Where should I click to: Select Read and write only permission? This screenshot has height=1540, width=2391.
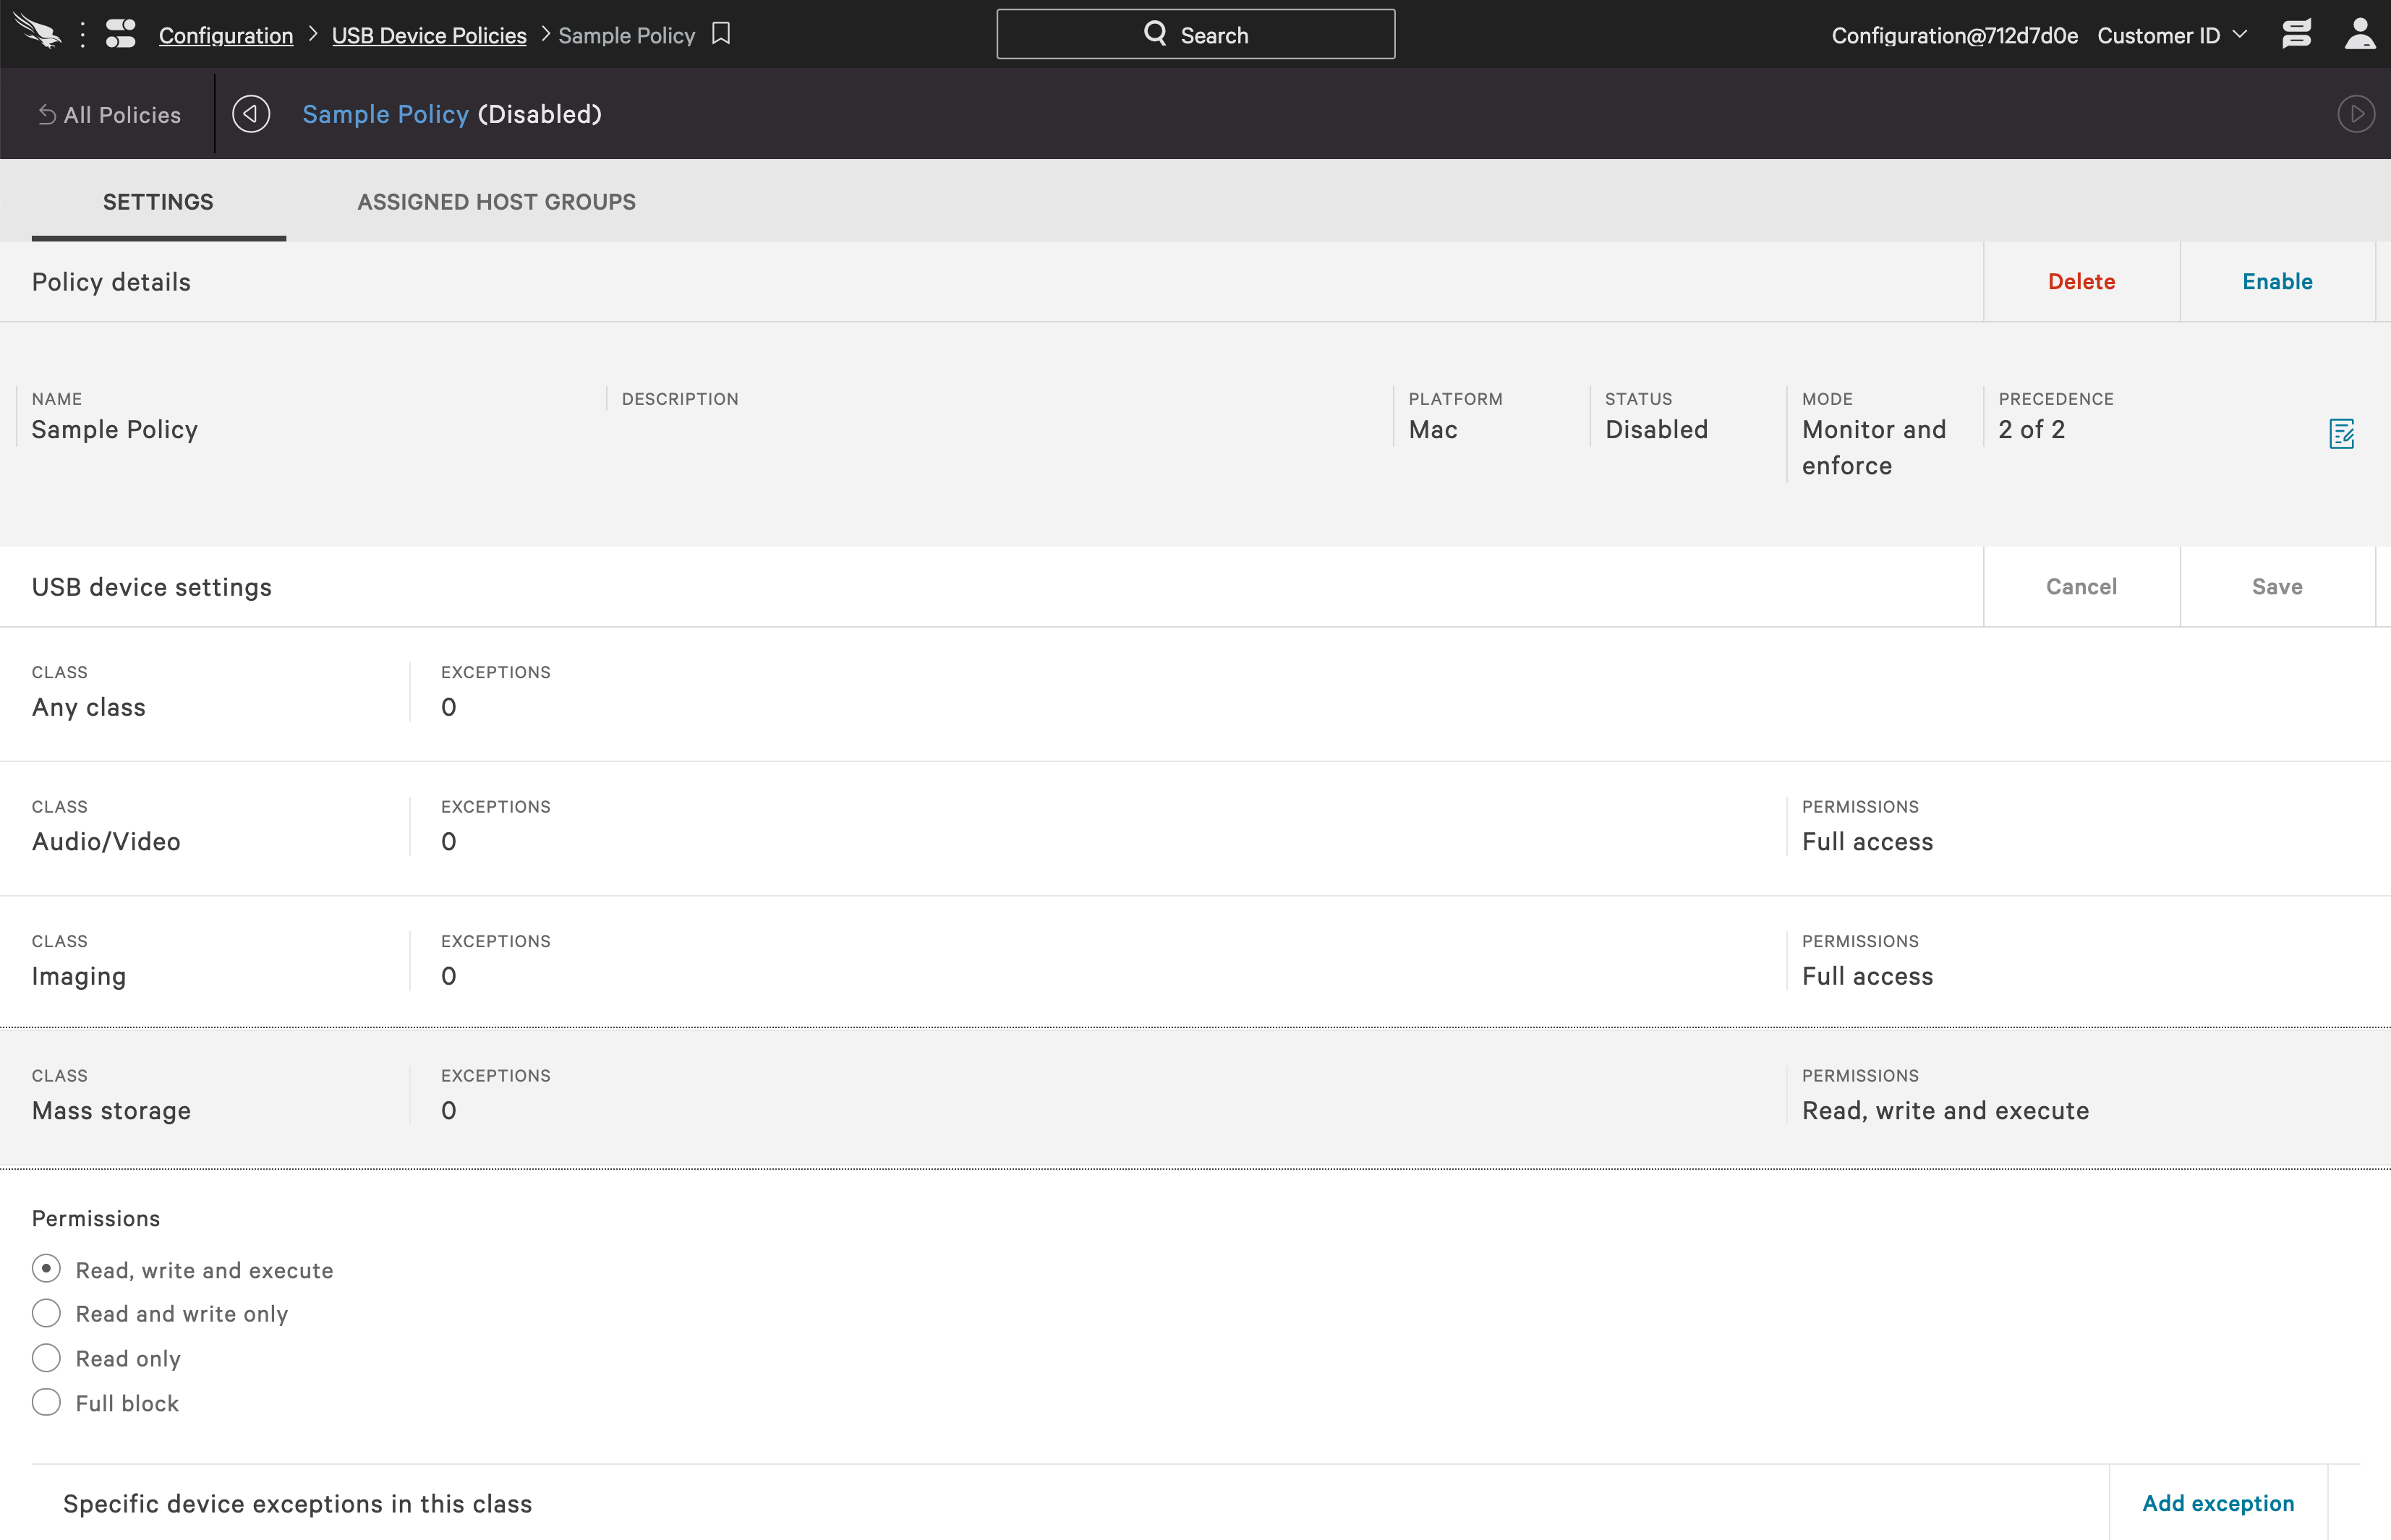(x=46, y=1313)
